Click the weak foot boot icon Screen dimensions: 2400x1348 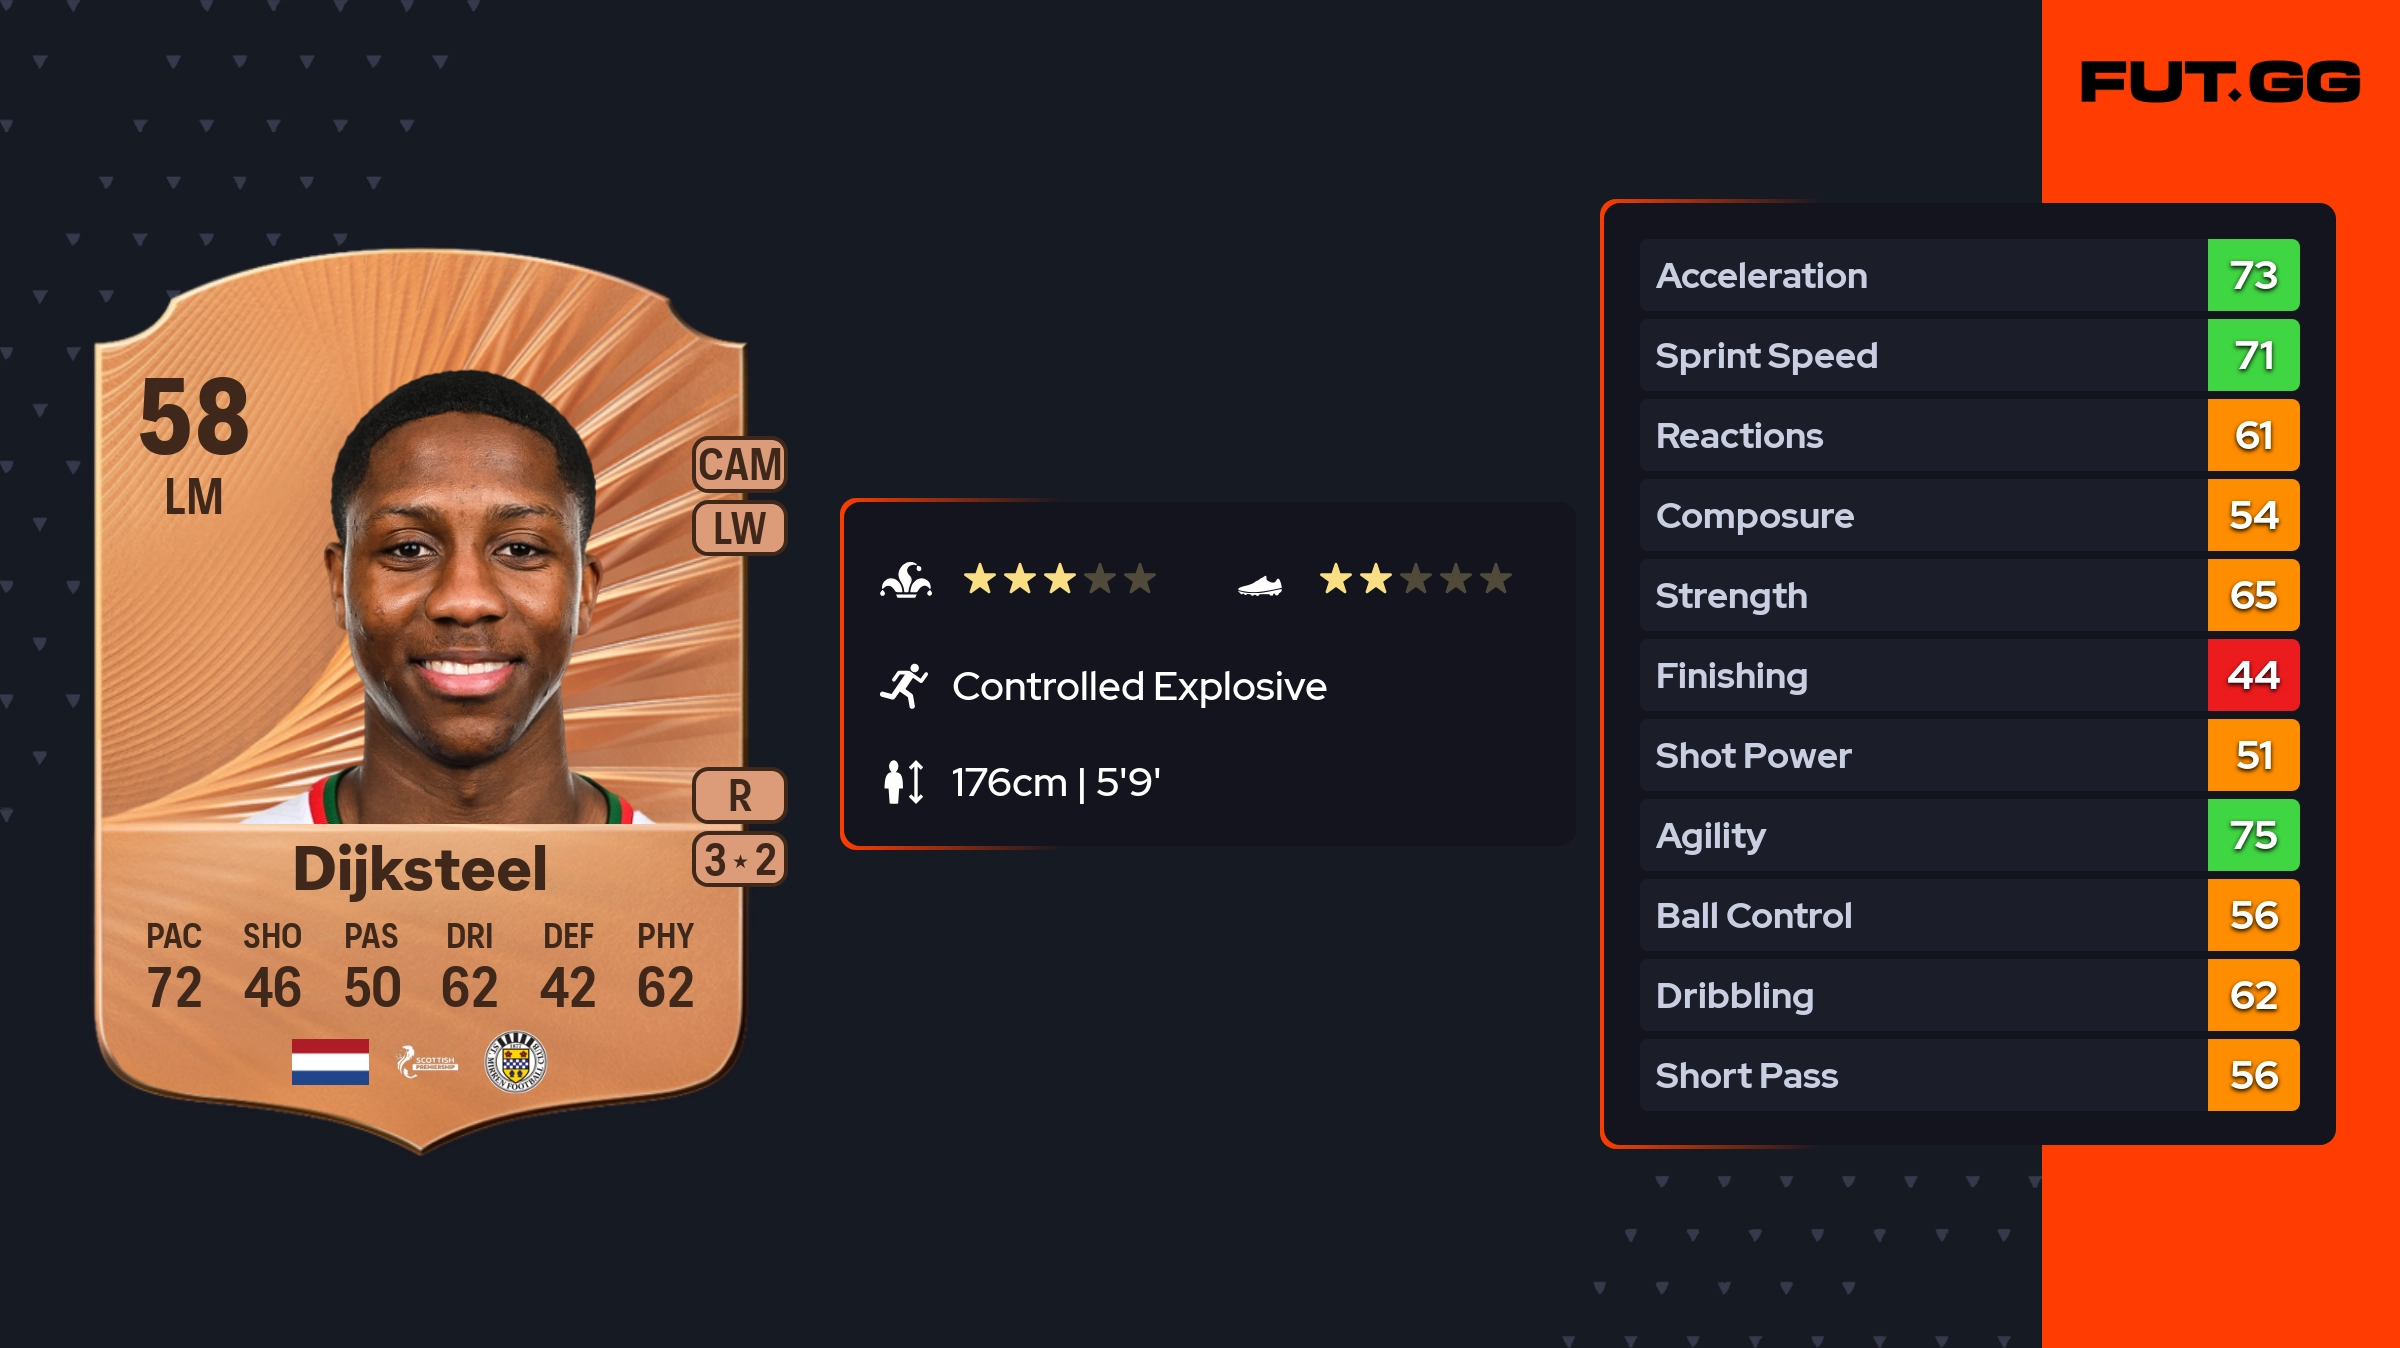point(1259,585)
